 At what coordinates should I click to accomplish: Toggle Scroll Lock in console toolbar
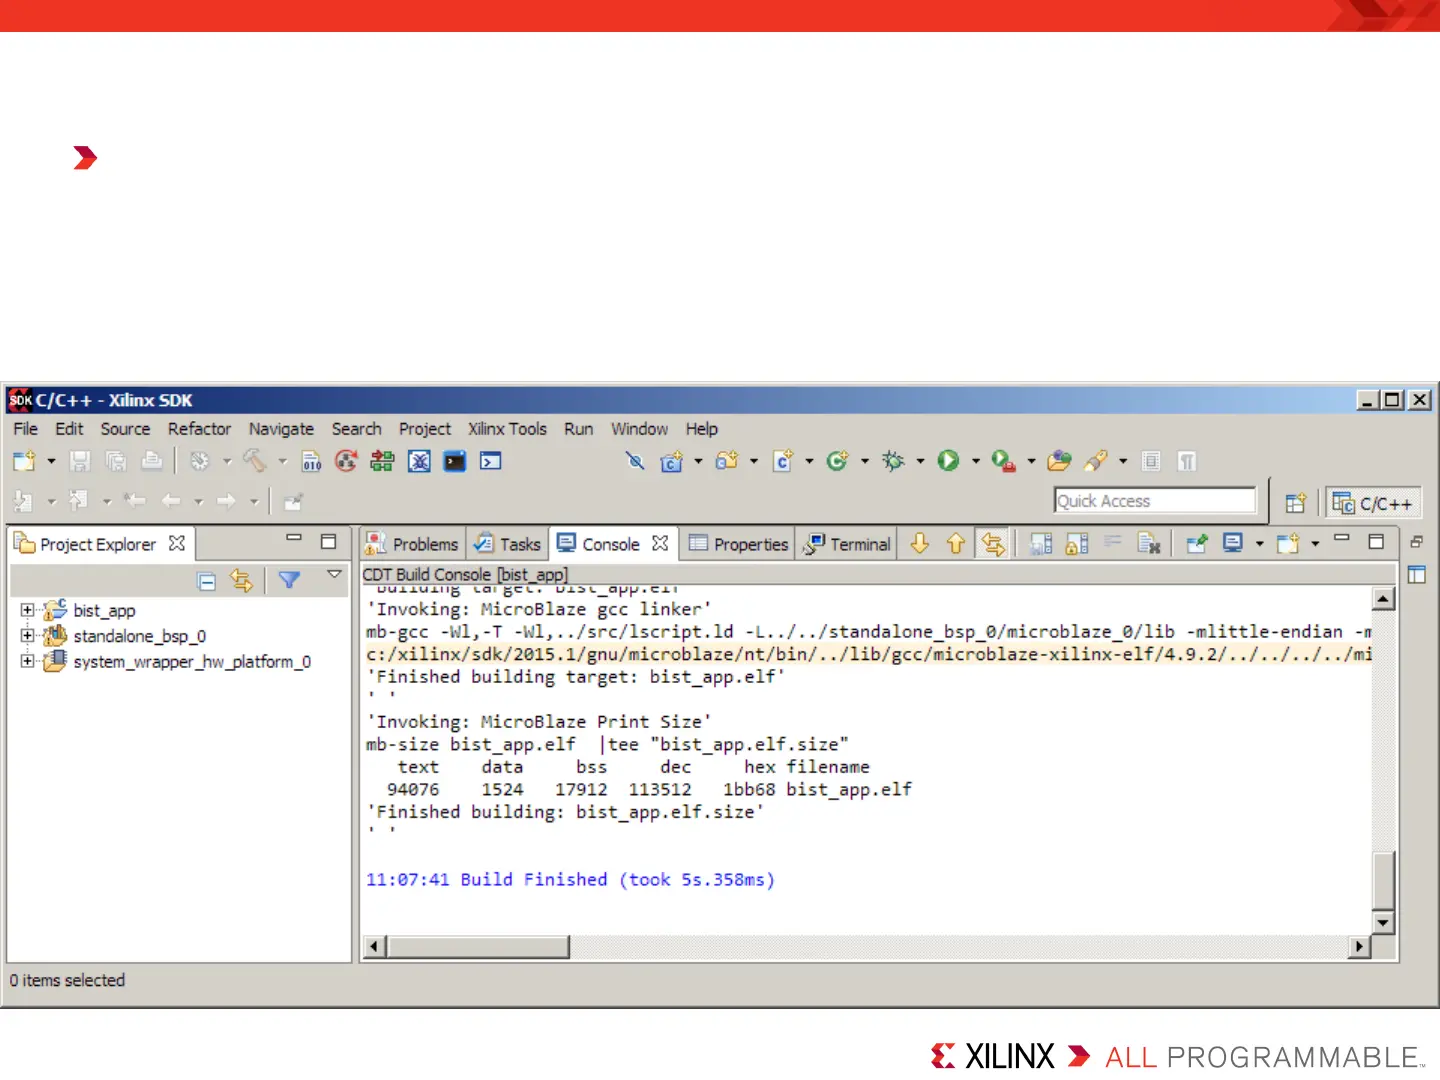[1077, 543]
